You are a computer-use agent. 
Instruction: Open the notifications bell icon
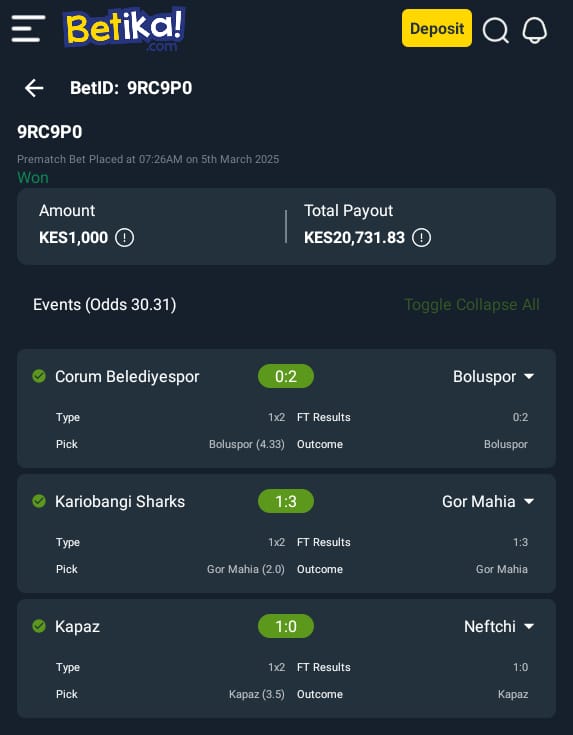tap(535, 30)
